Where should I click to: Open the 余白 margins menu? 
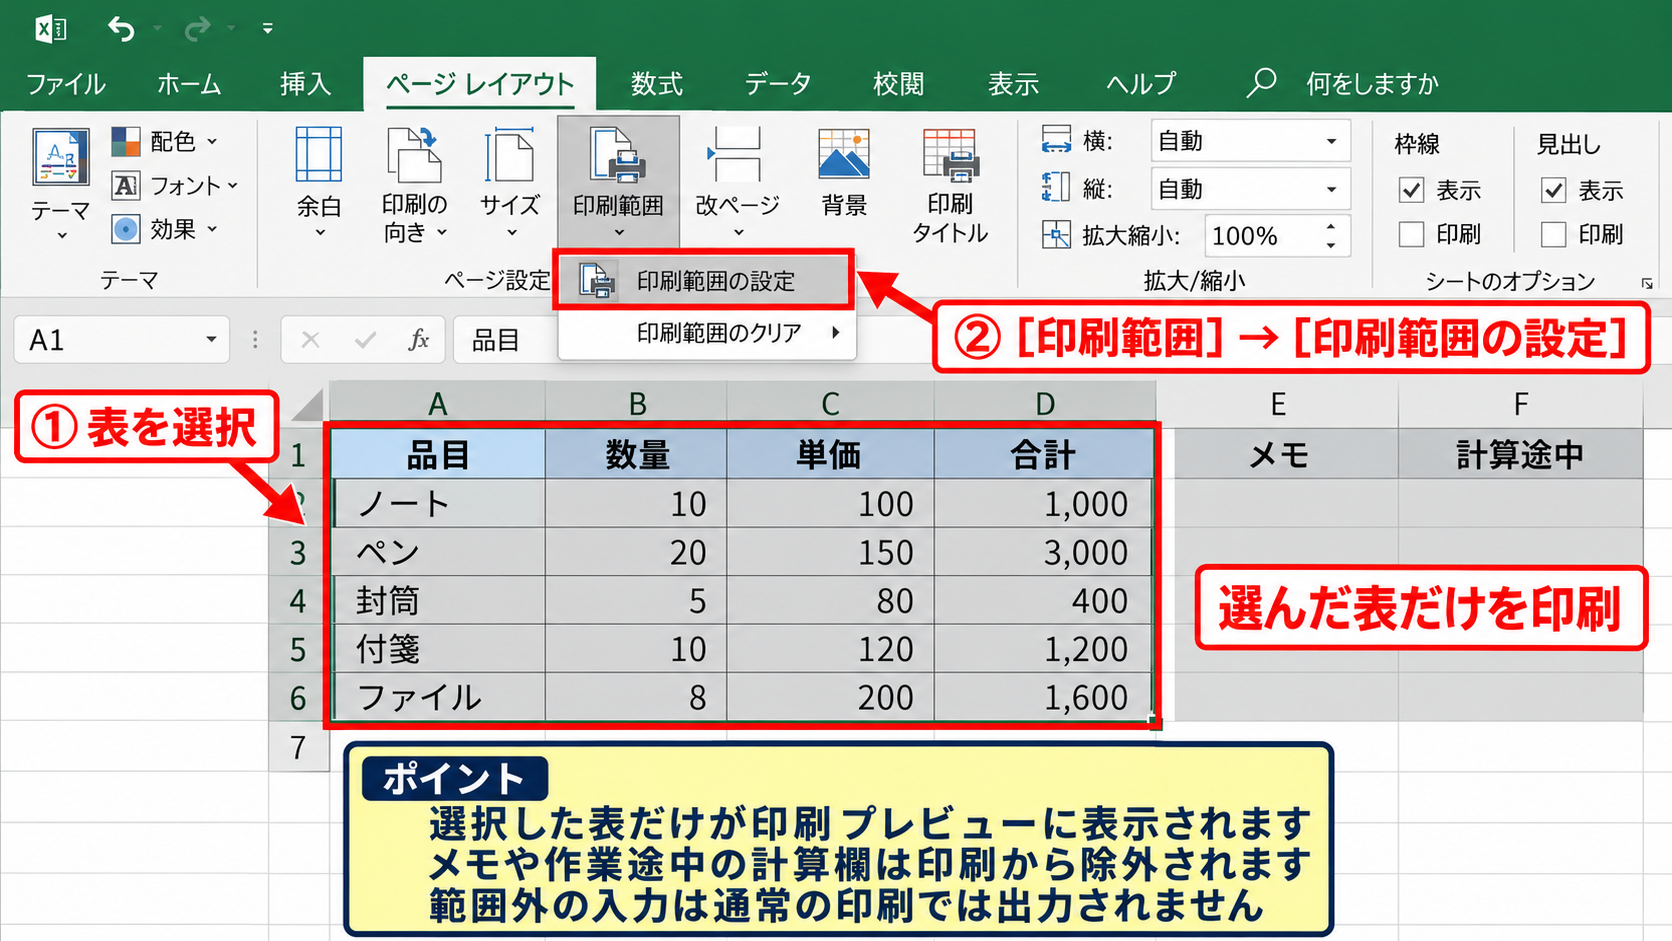319,182
